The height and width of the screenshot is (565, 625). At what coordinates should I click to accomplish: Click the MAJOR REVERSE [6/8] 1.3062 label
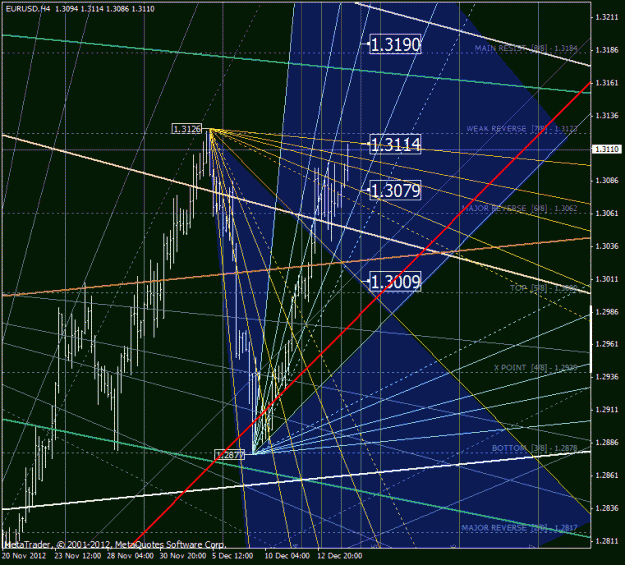coord(519,208)
